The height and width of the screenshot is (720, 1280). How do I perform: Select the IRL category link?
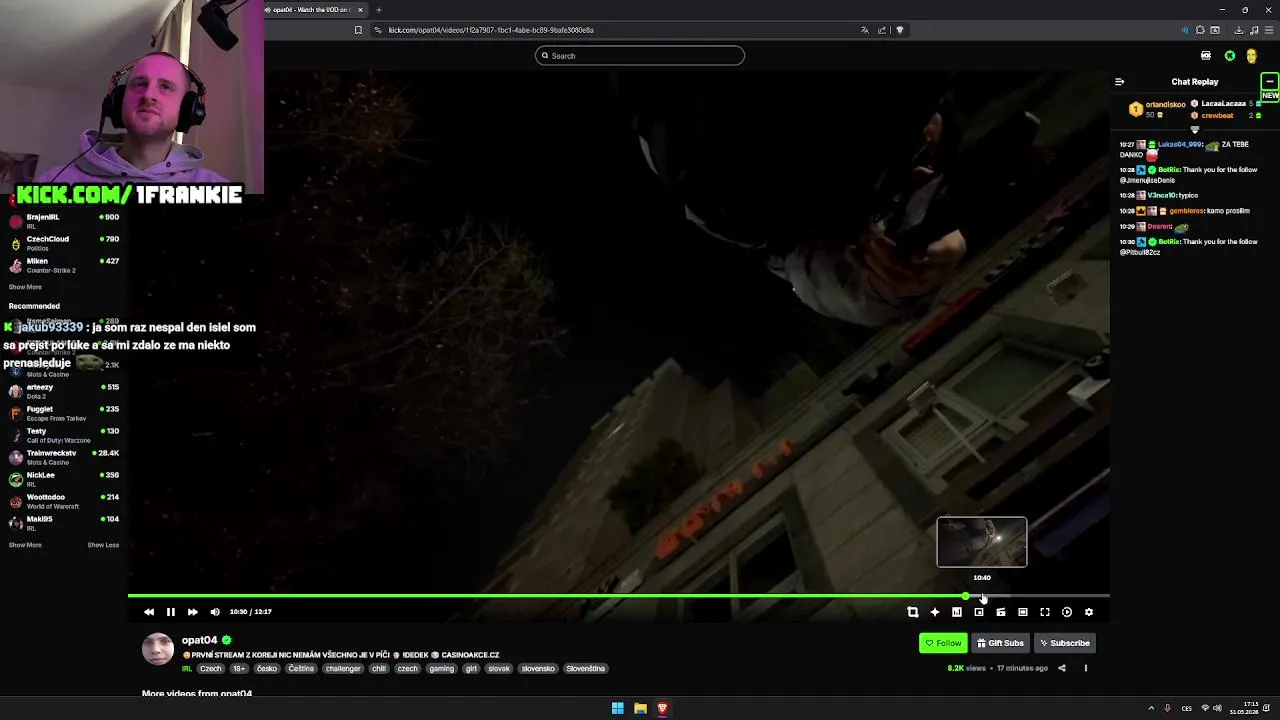[187, 668]
